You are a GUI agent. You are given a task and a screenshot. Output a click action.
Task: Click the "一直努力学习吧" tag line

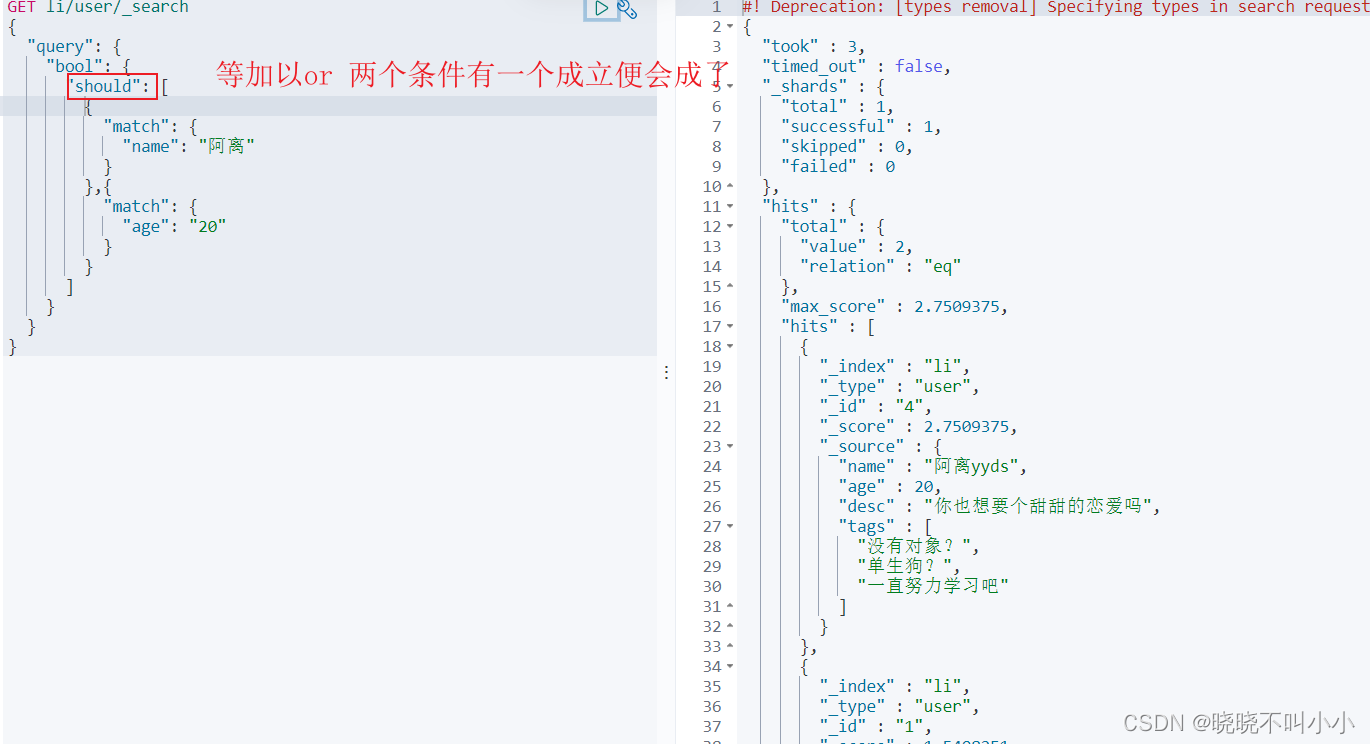click(932, 586)
